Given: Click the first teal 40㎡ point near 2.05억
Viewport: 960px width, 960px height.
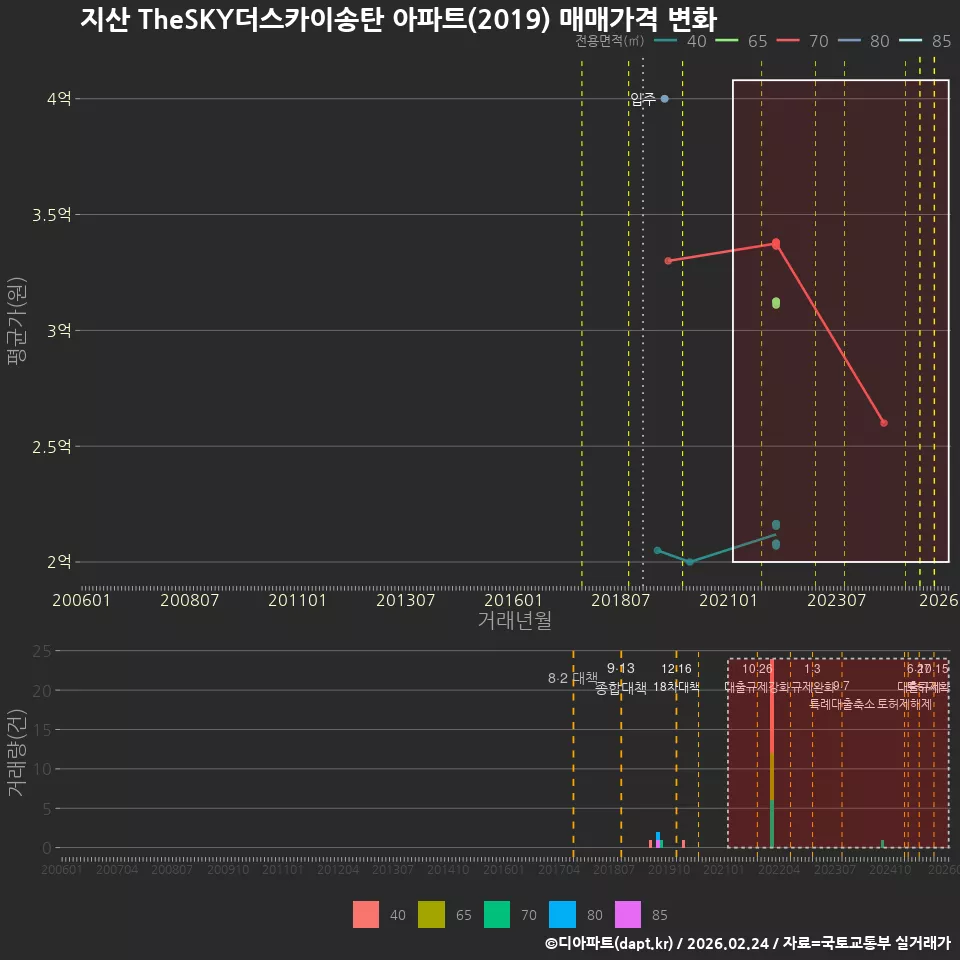Looking at the screenshot, I should (658, 550).
